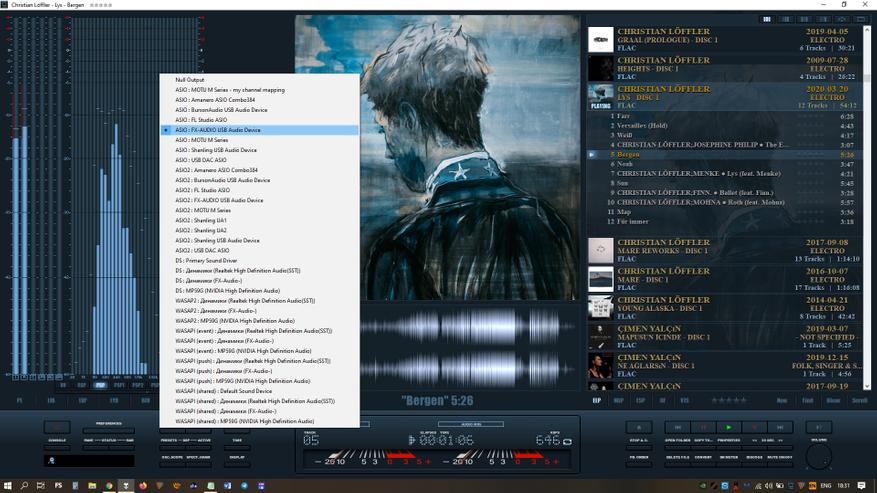Select the Null Output device

point(259,79)
